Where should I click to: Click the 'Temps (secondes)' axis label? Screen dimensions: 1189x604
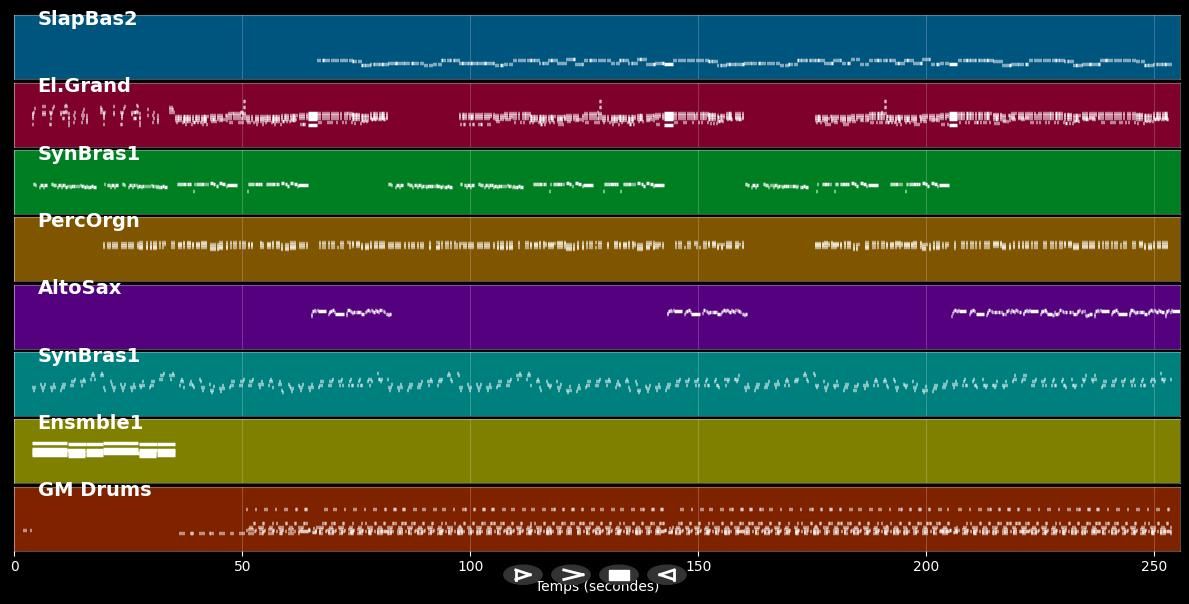coord(597,588)
